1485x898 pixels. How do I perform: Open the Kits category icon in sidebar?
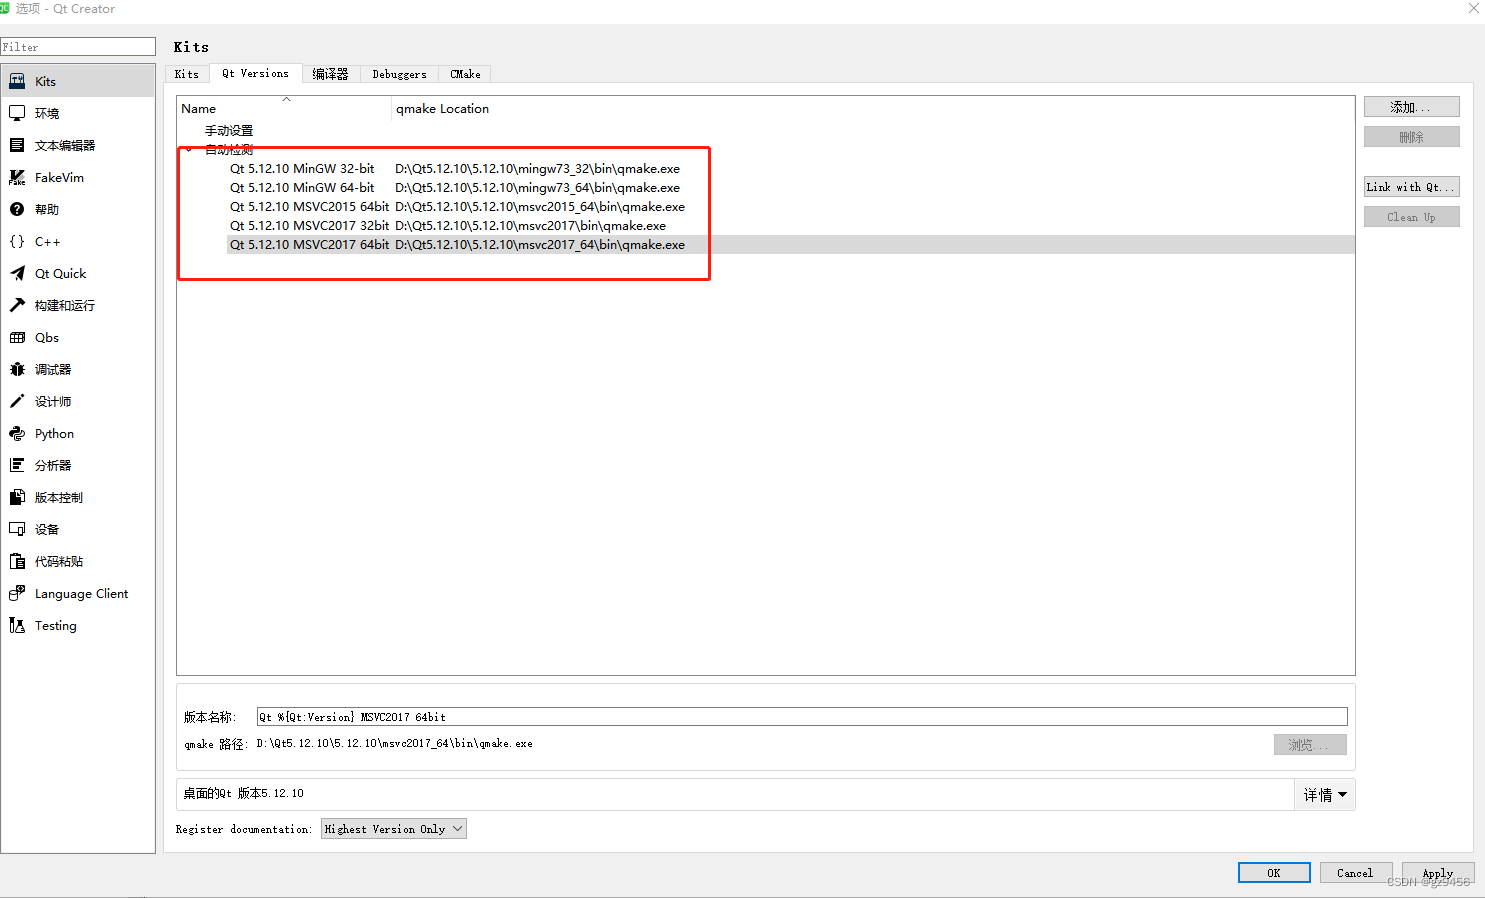pyautogui.click(x=17, y=81)
